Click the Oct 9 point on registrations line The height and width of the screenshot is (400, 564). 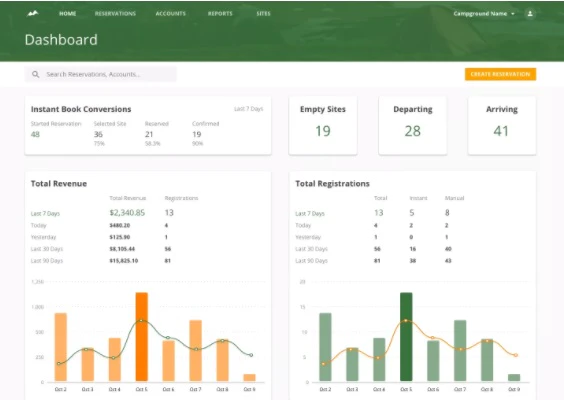coord(515,355)
